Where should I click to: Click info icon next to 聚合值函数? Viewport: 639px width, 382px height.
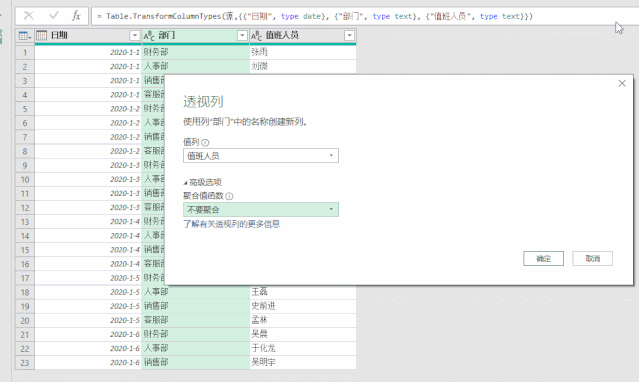click(229, 196)
